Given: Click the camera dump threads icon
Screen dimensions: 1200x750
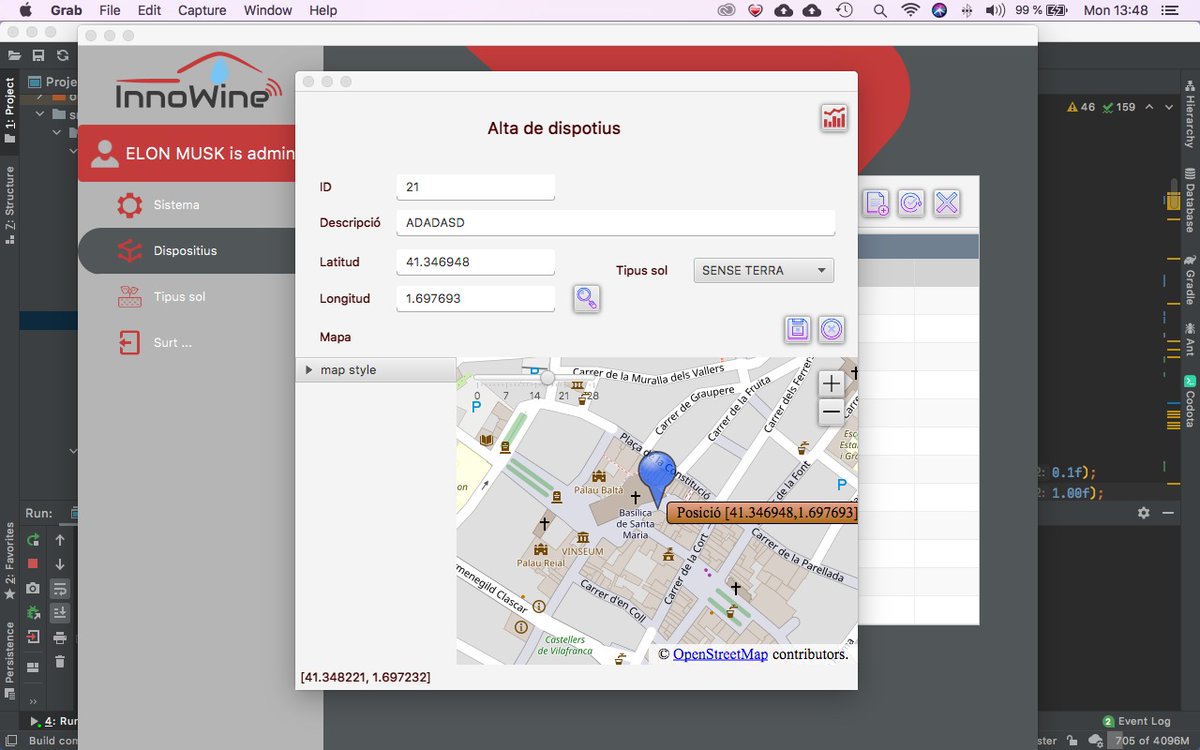Looking at the screenshot, I should pyautogui.click(x=33, y=588).
